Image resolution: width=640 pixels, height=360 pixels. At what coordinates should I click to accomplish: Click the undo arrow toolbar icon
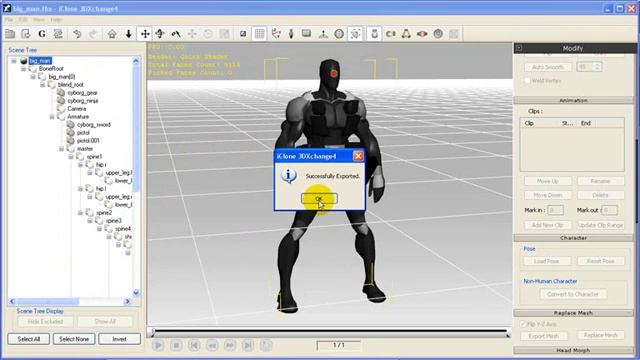pos(77,34)
